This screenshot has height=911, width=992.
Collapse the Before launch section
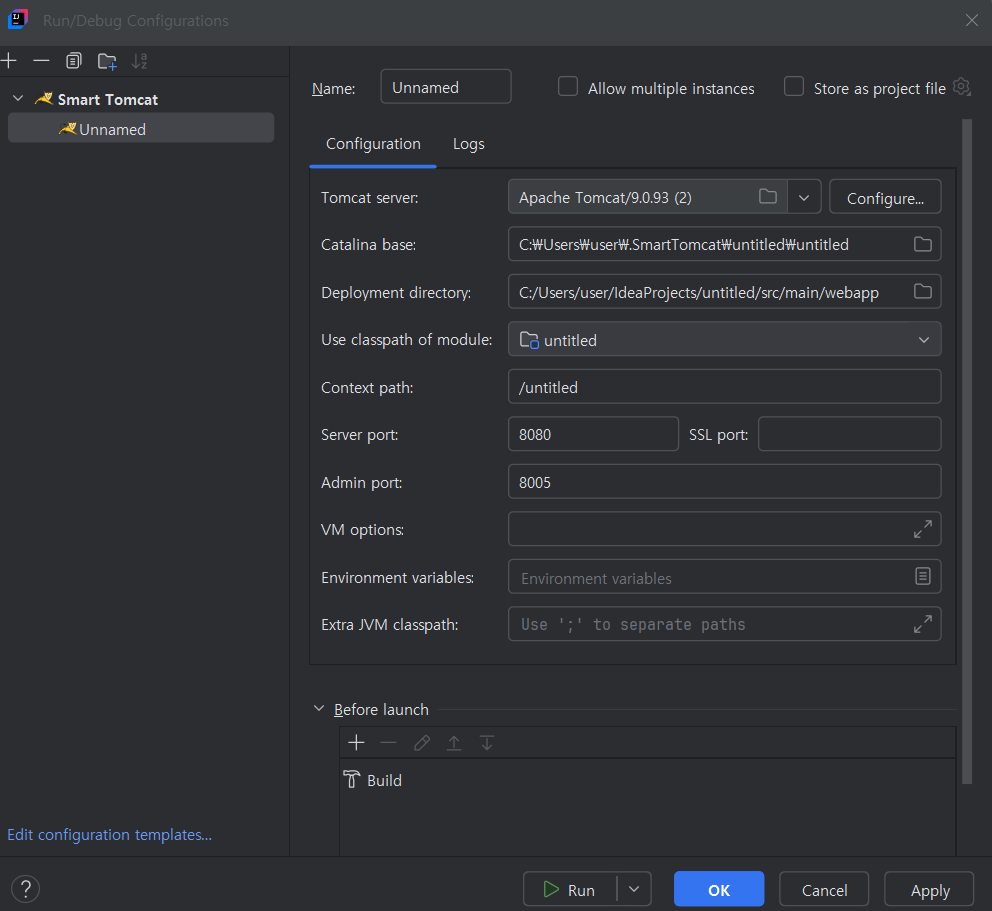coord(319,709)
